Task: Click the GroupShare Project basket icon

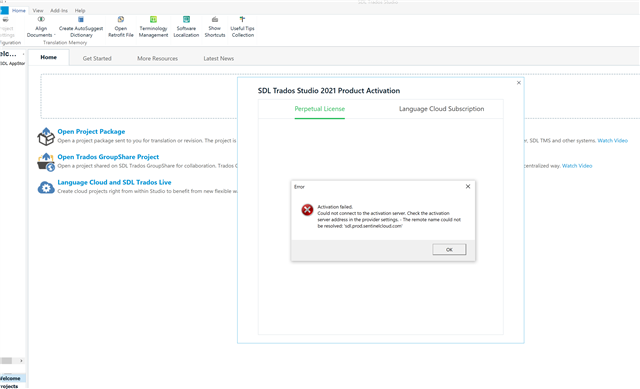Action: [46, 162]
